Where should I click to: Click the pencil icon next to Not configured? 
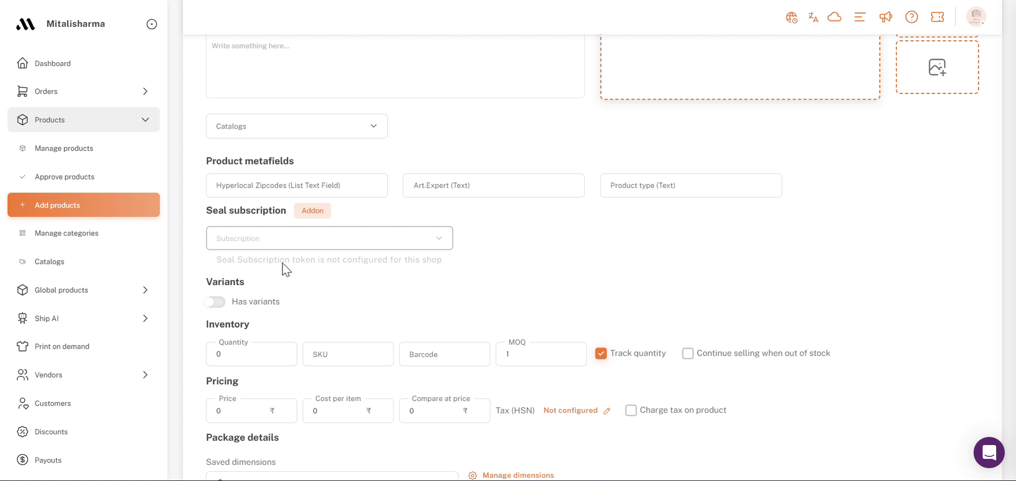coord(607,410)
